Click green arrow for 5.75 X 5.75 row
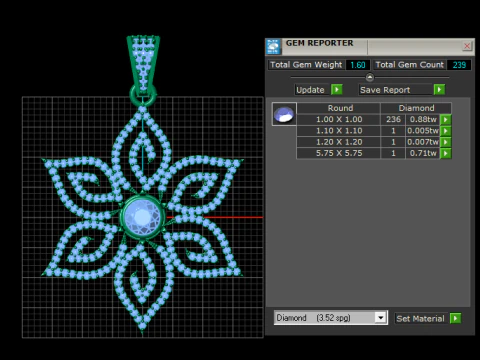This screenshot has height=360, width=480. pyautogui.click(x=446, y=153)
